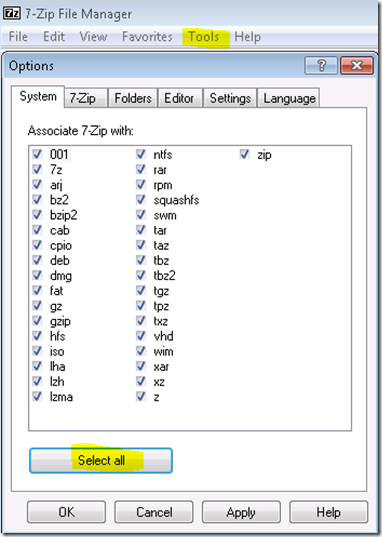Toggle the swm checkbox
The height and width of the screenshot is (537, 382).
point(141,215)
